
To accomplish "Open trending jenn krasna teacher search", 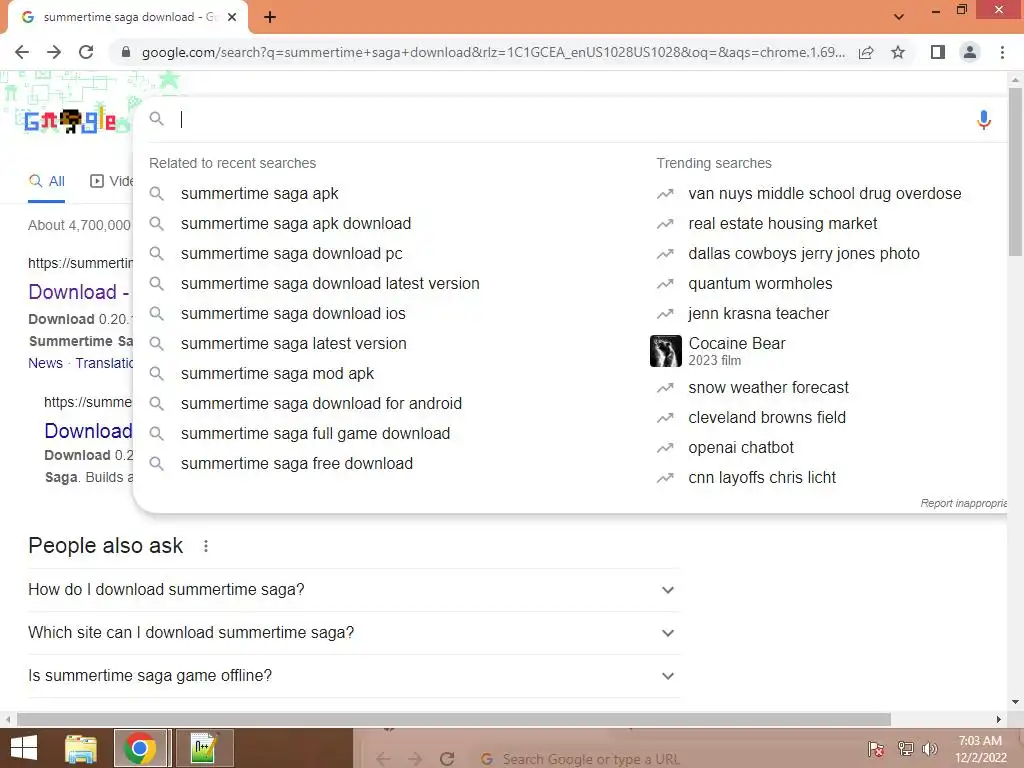I will click(x=758, y=314).
